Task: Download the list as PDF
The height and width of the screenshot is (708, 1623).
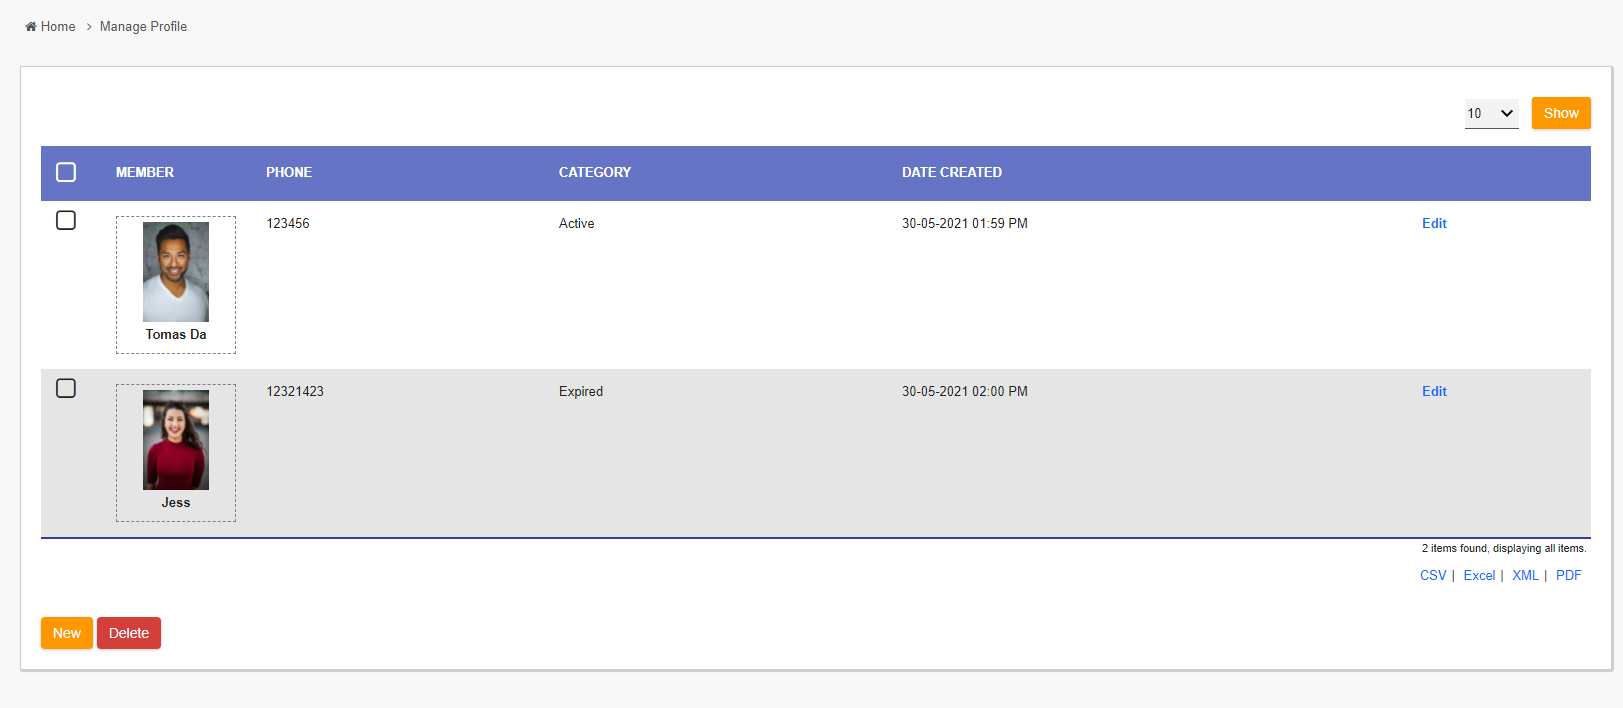Action: 1568,575
